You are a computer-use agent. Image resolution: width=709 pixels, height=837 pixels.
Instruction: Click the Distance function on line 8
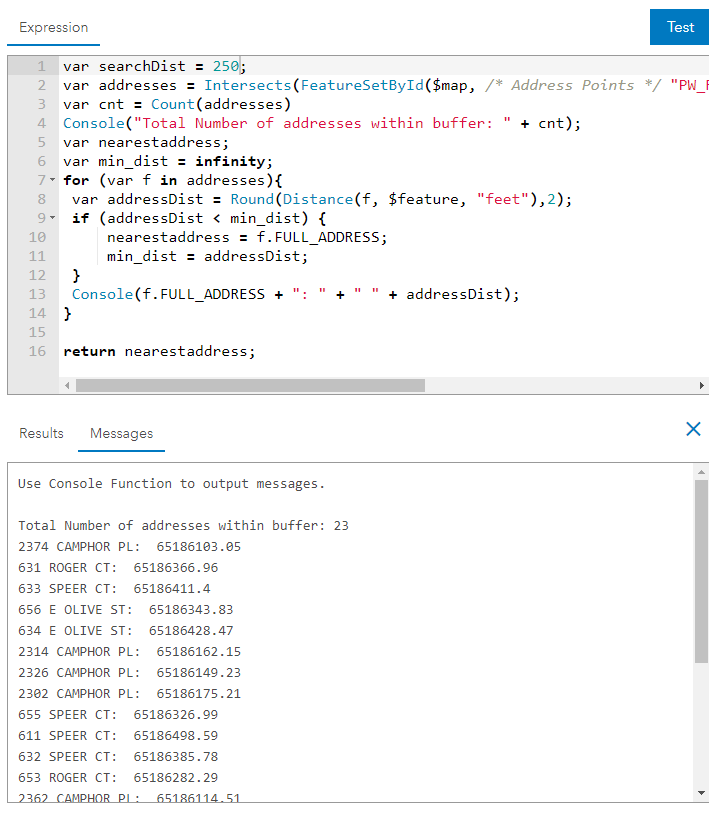click(318, 199)
